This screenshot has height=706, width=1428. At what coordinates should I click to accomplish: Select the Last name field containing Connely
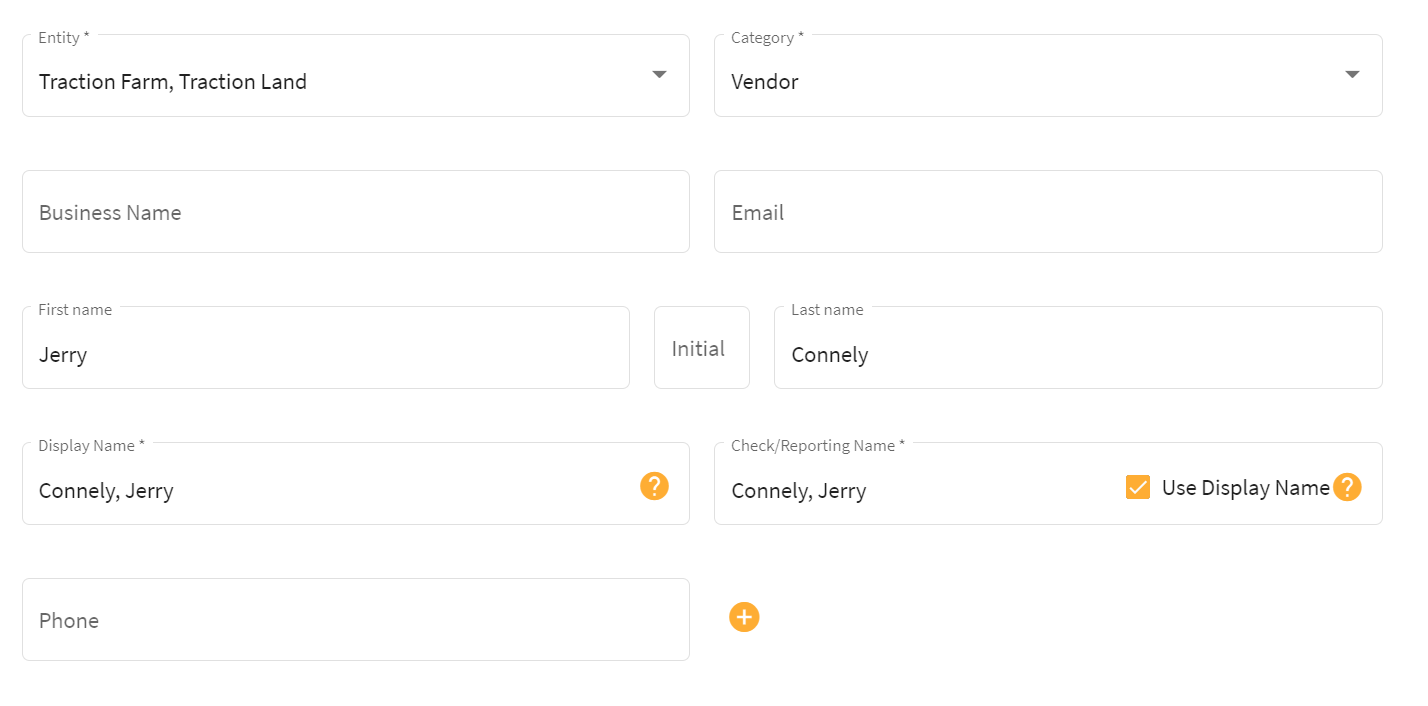1078,348
